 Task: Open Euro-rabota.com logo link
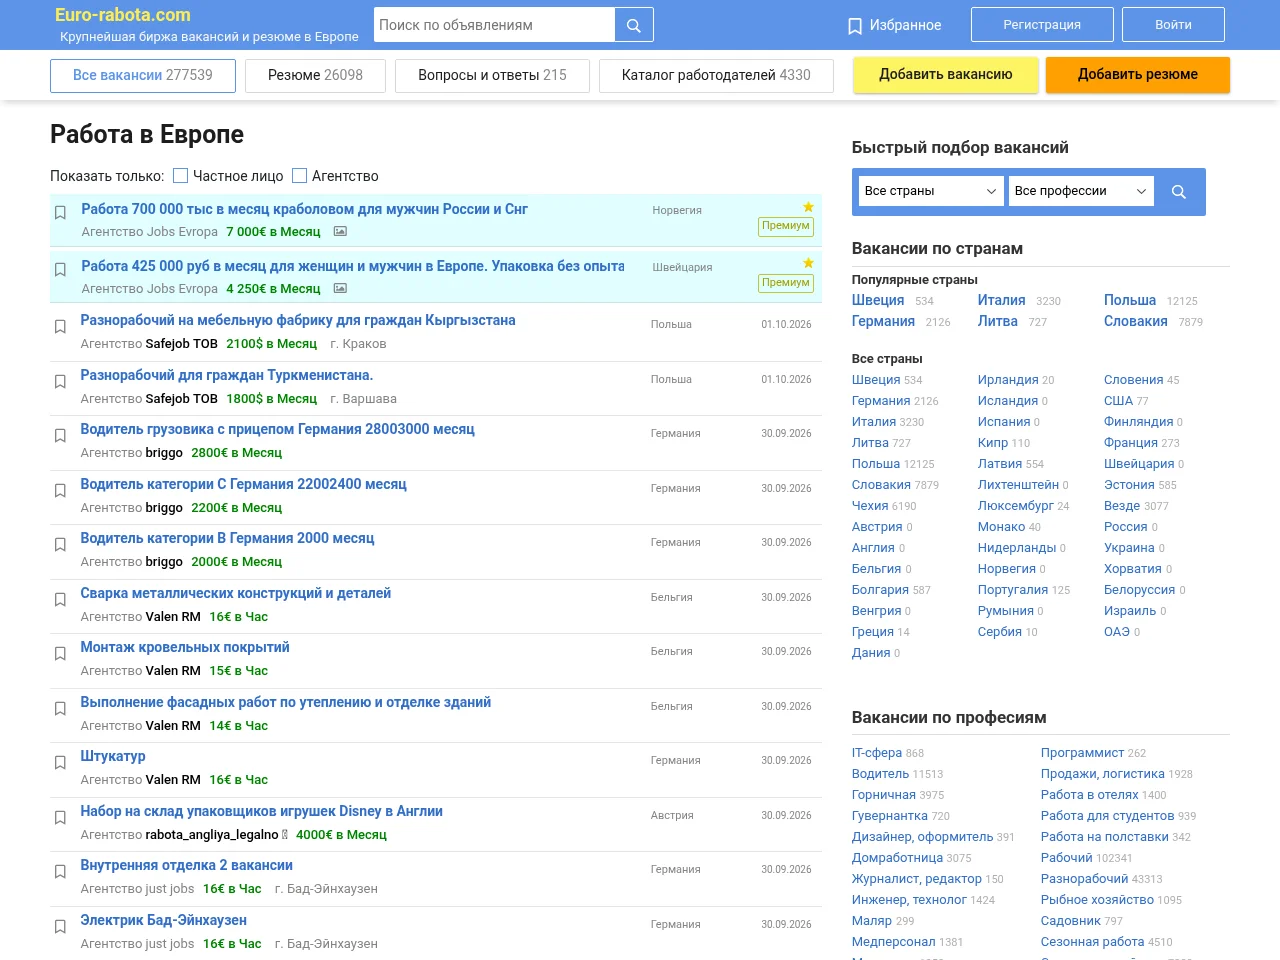pyautogui.click(x=123, y=15)
